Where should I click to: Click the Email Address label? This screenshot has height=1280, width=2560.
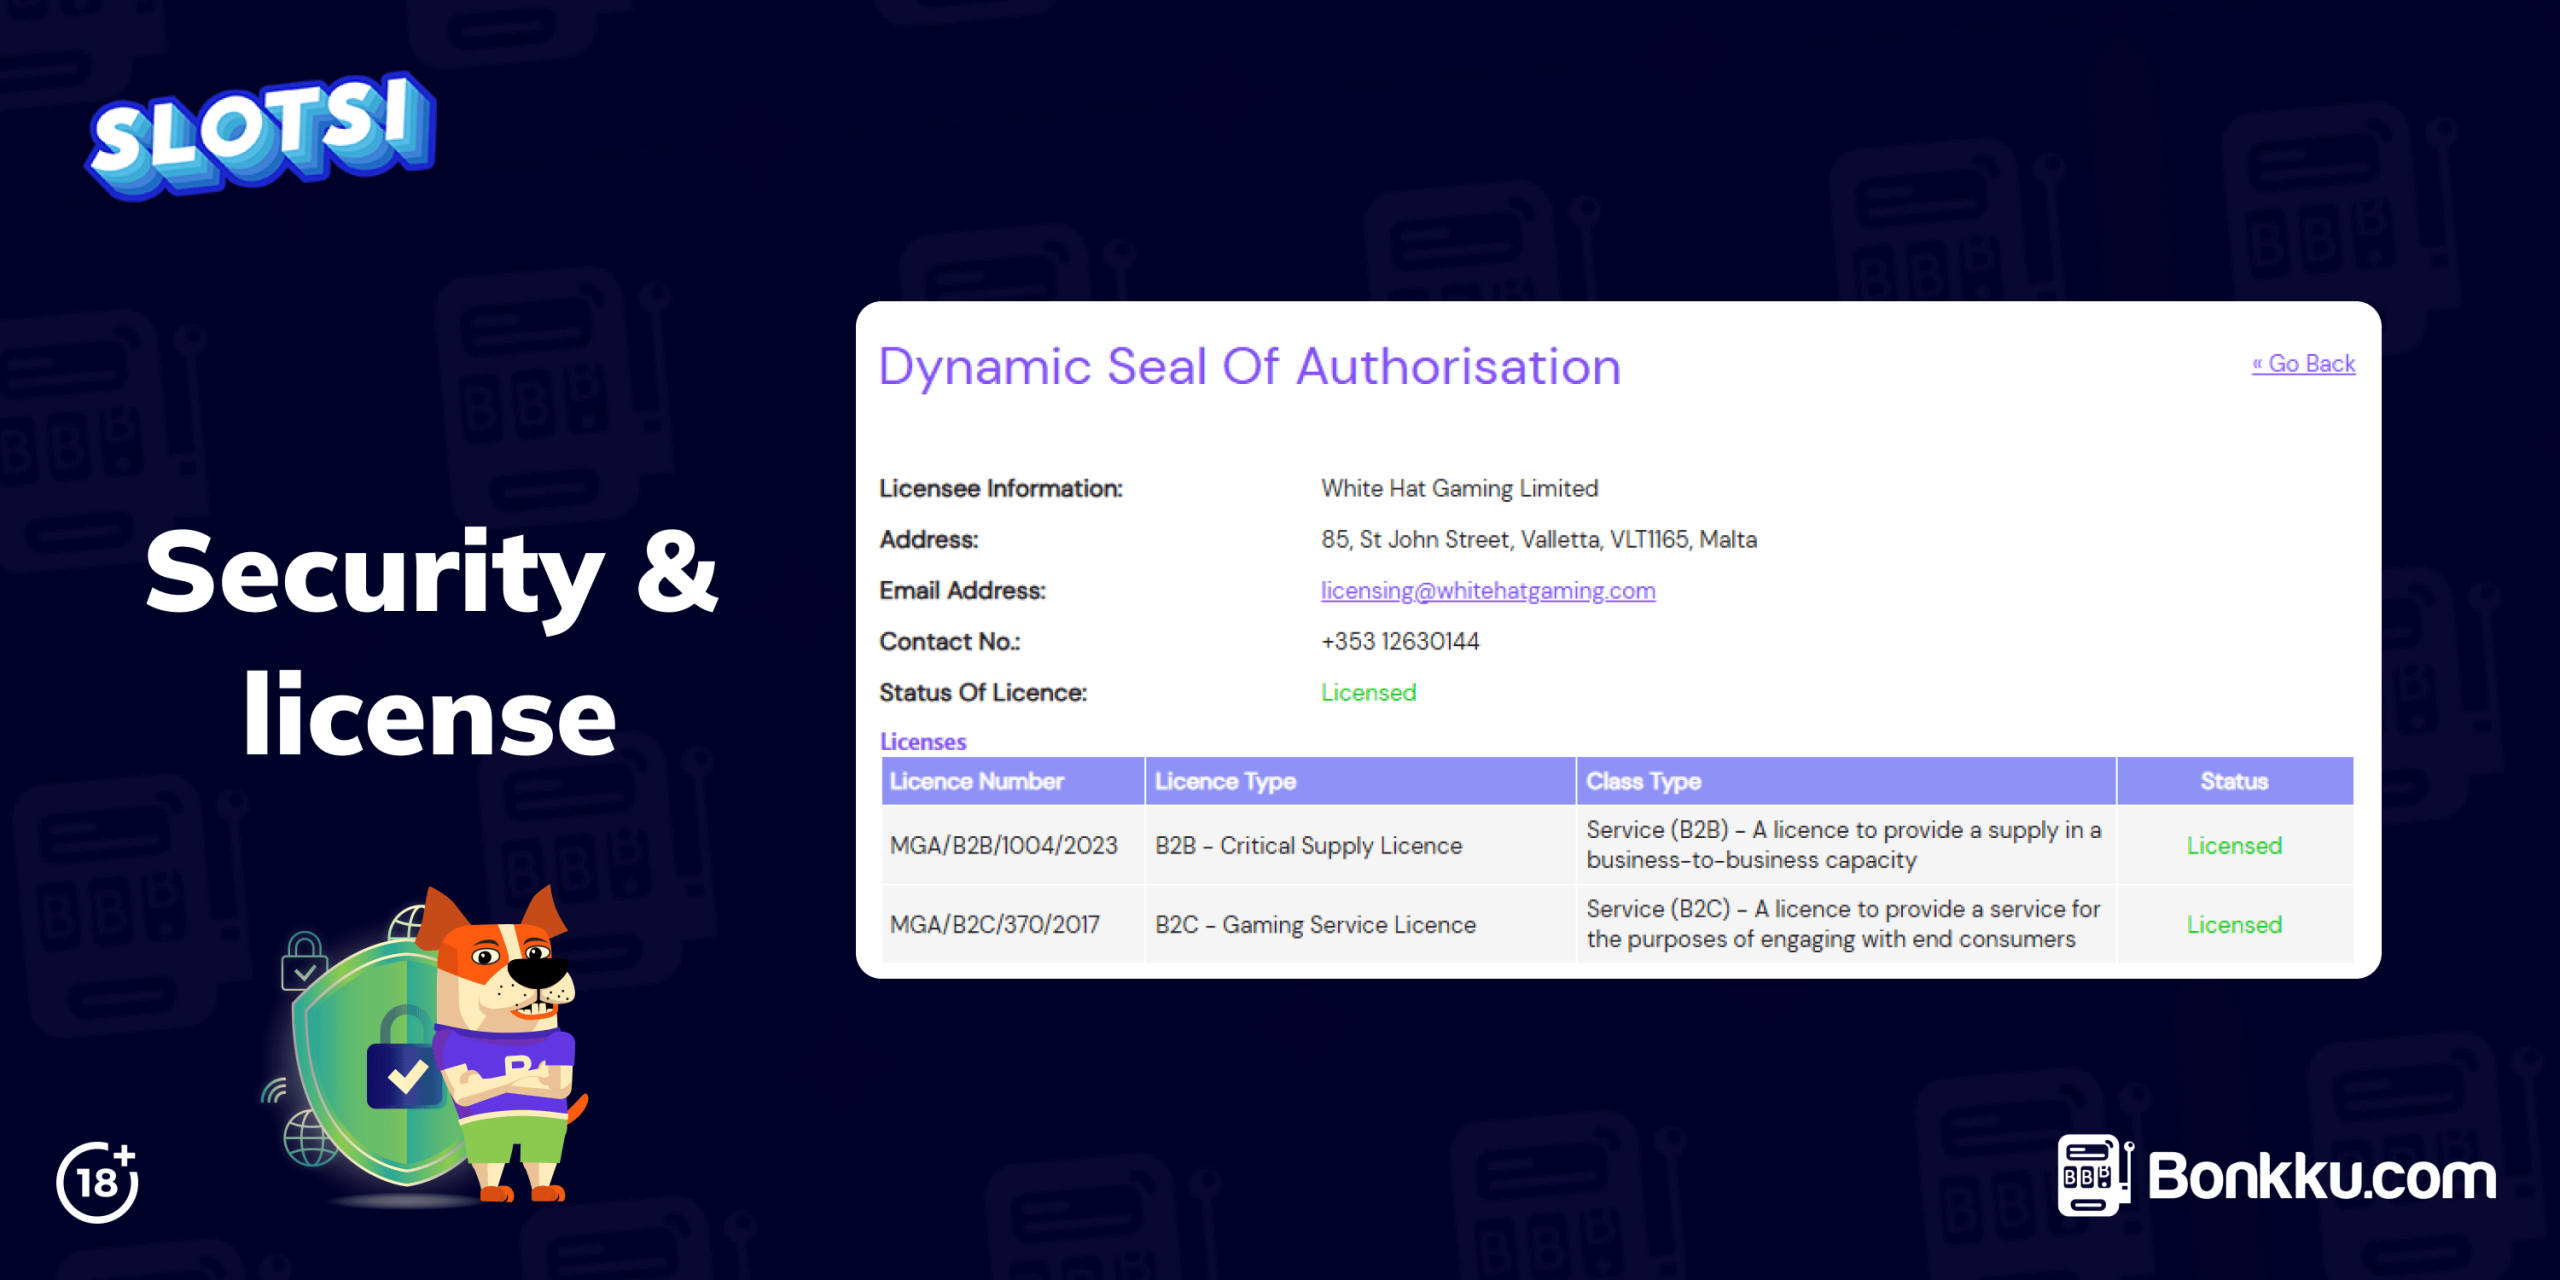[962, 590]
